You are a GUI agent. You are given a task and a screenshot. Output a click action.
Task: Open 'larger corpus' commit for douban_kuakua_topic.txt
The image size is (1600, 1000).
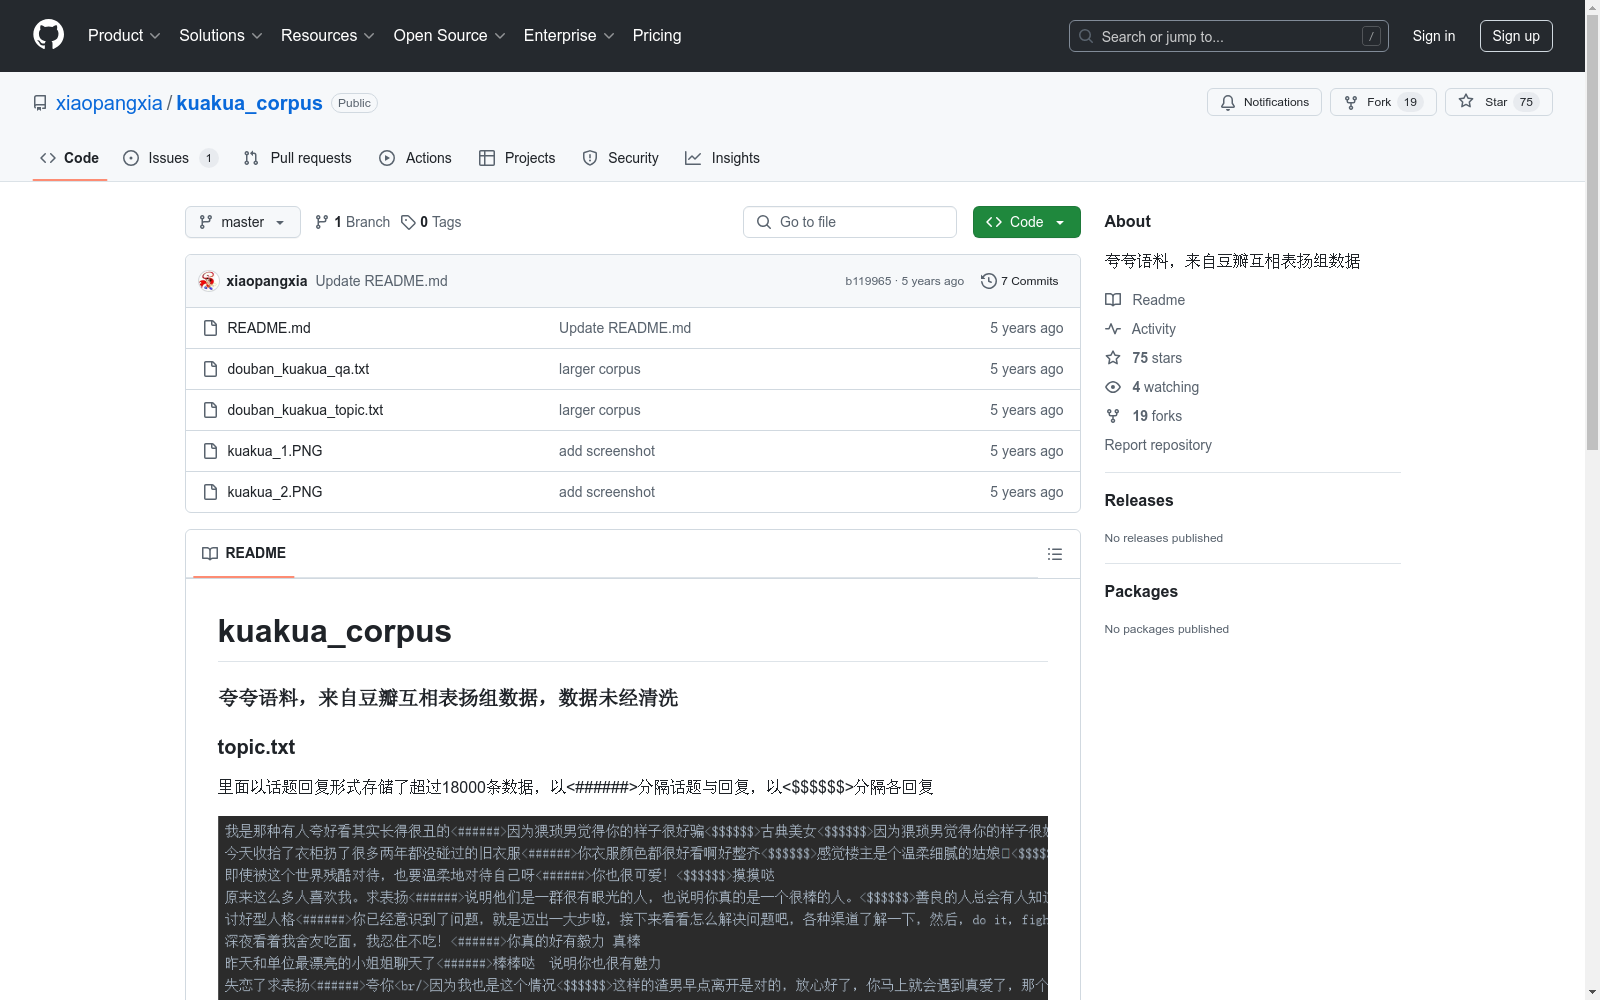[x=600, y=410]
